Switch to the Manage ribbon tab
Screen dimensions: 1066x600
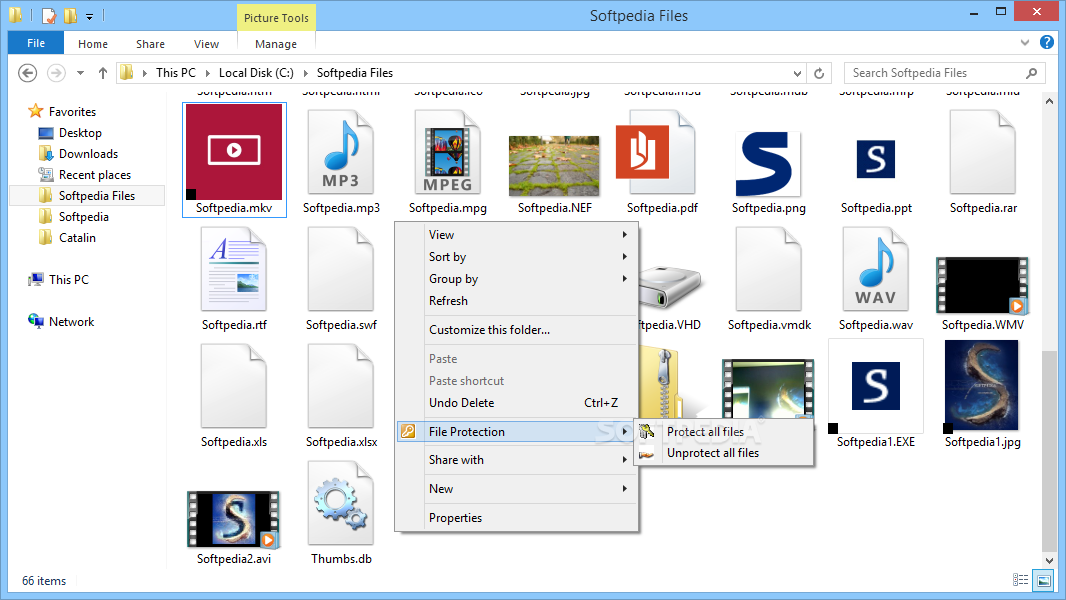tap(276, 43)
